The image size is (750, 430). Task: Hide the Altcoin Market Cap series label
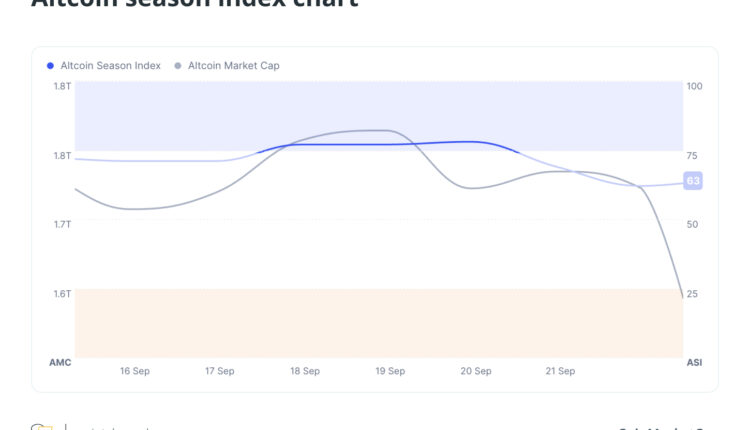(233, 66)
